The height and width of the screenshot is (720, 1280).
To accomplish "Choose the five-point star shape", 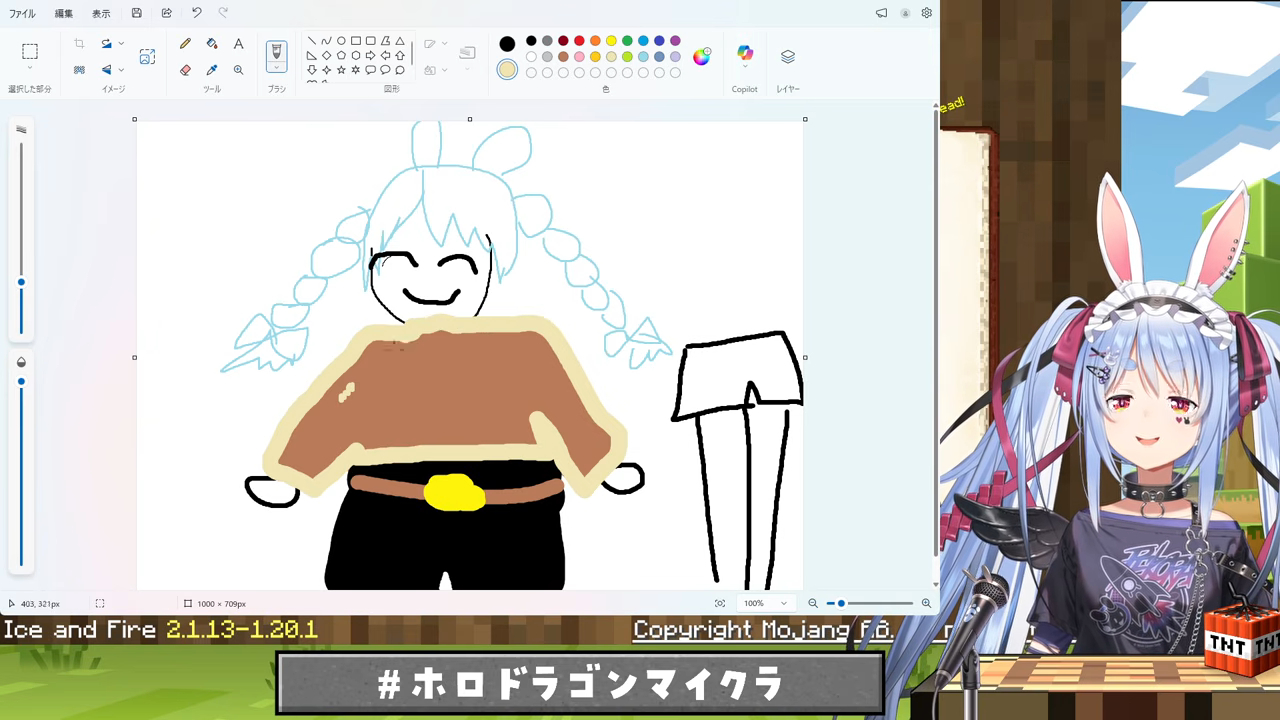I will pos(341,70).
